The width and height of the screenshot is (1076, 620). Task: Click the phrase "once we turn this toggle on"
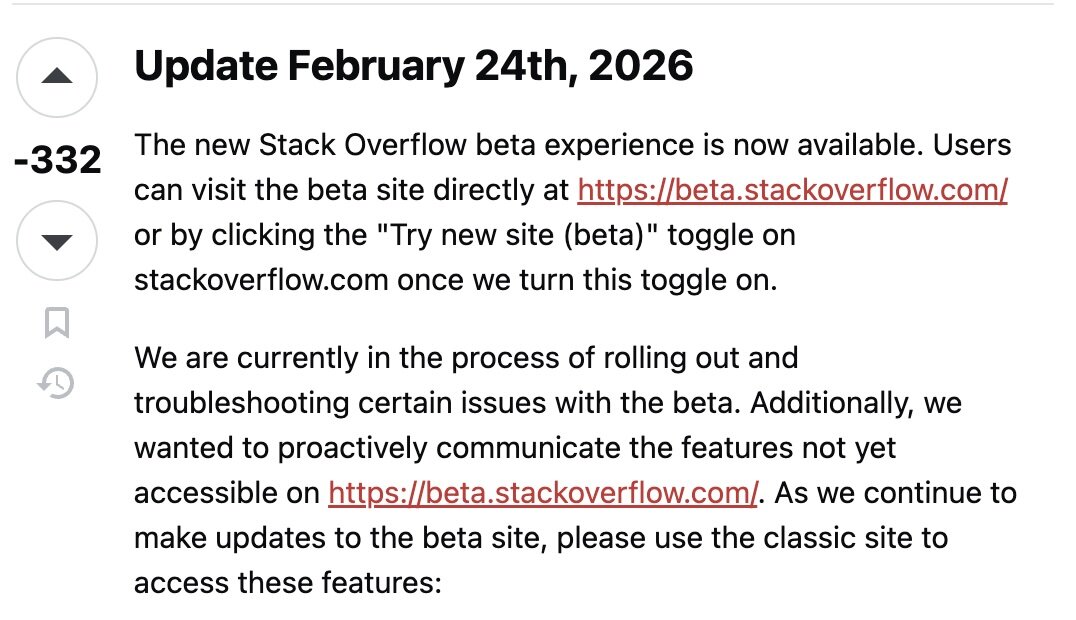point(586,280)
